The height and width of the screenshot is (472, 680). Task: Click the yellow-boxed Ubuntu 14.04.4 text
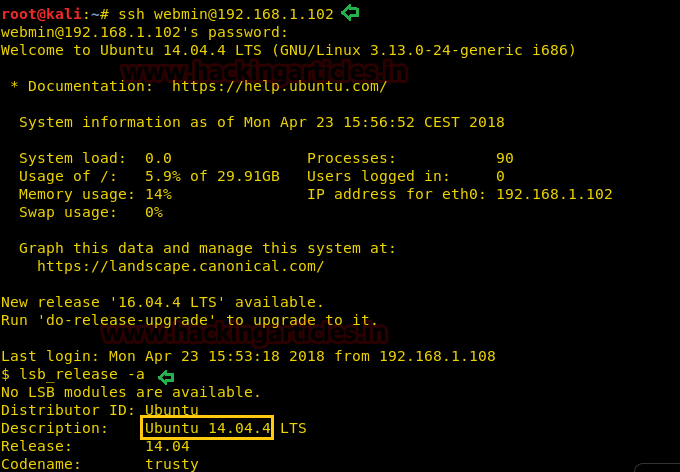pos(207,428)
